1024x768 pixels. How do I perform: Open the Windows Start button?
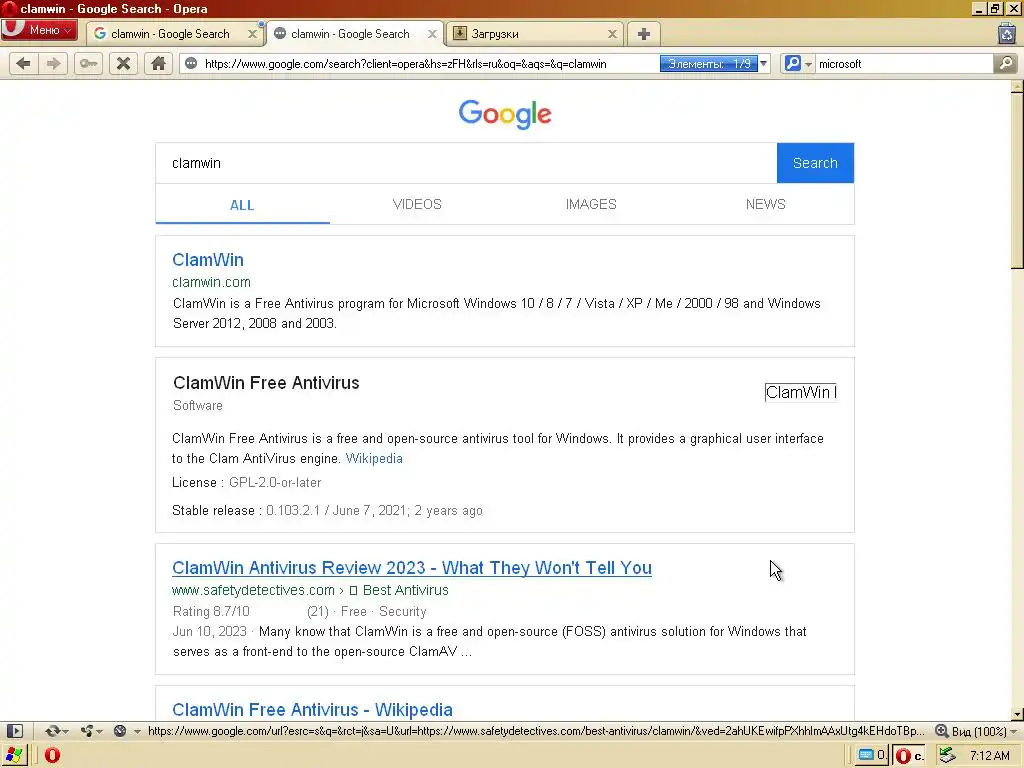13,756
